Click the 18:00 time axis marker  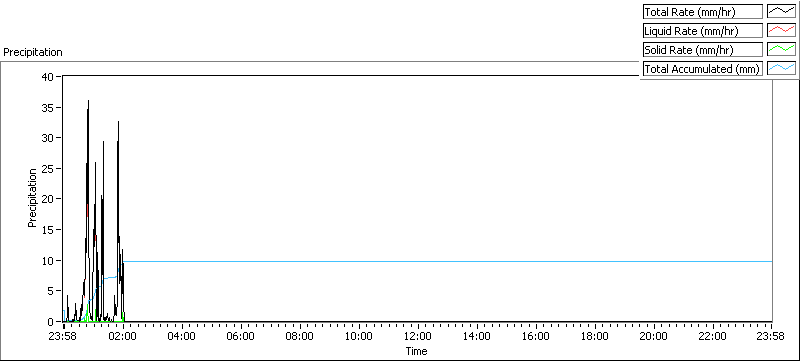pos(595,336)
